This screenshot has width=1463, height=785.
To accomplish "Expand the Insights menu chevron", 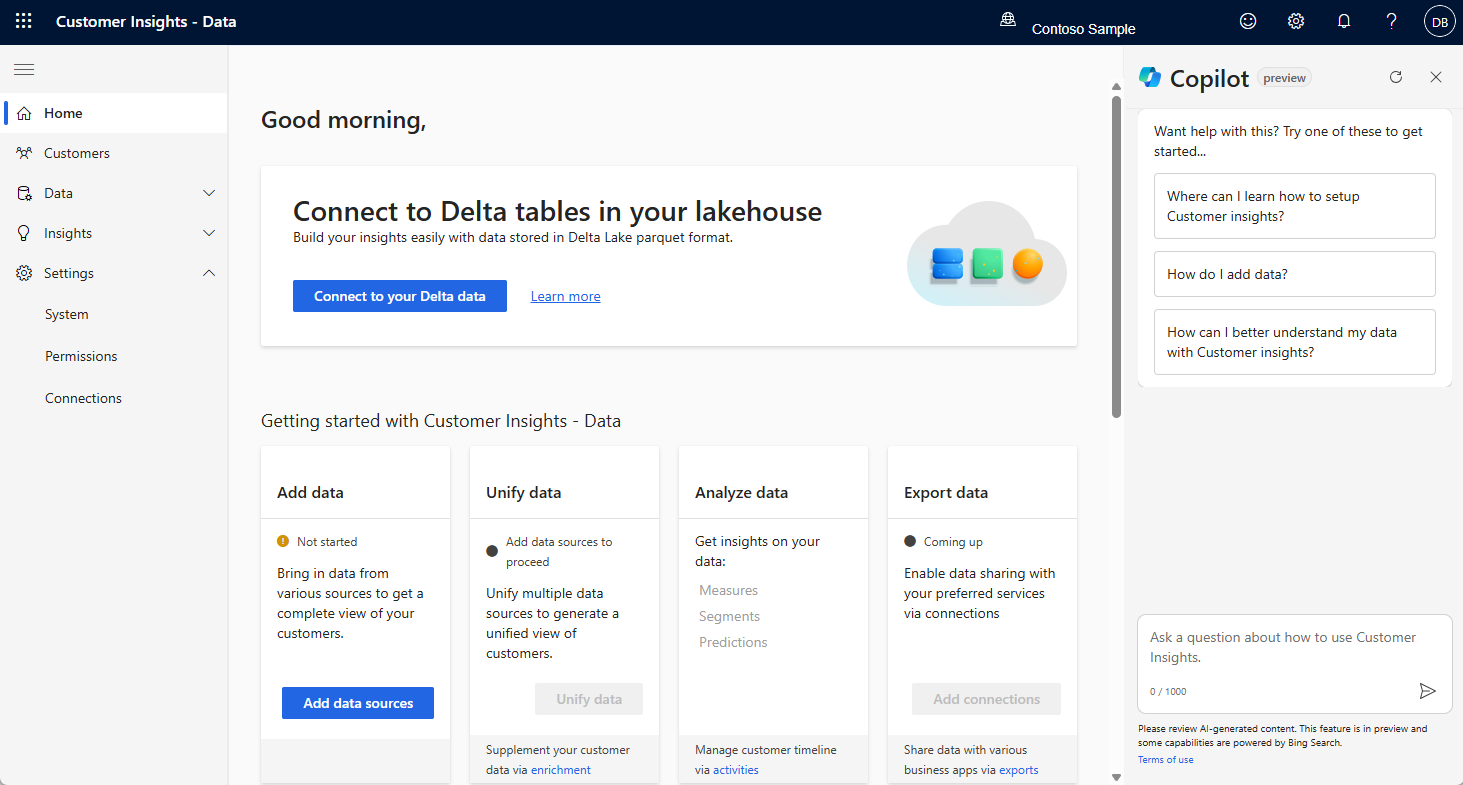I will 209,233.
